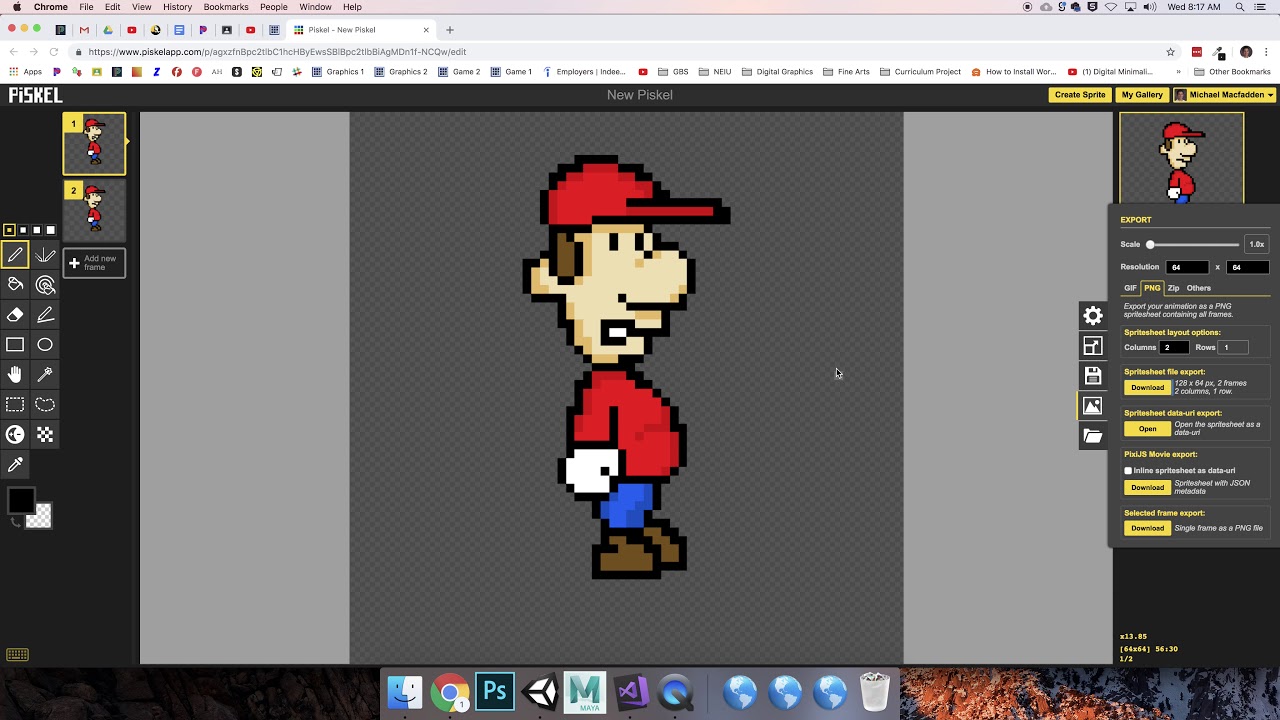Select the Vertical mirror pen tool
Image resolution: width=1280 pixels, height=720 pixels.
click(x=45, y=255)
